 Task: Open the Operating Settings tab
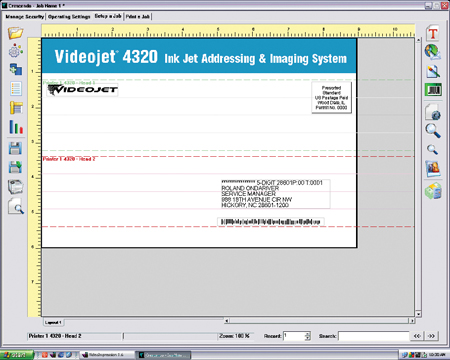tap(69, 16)
